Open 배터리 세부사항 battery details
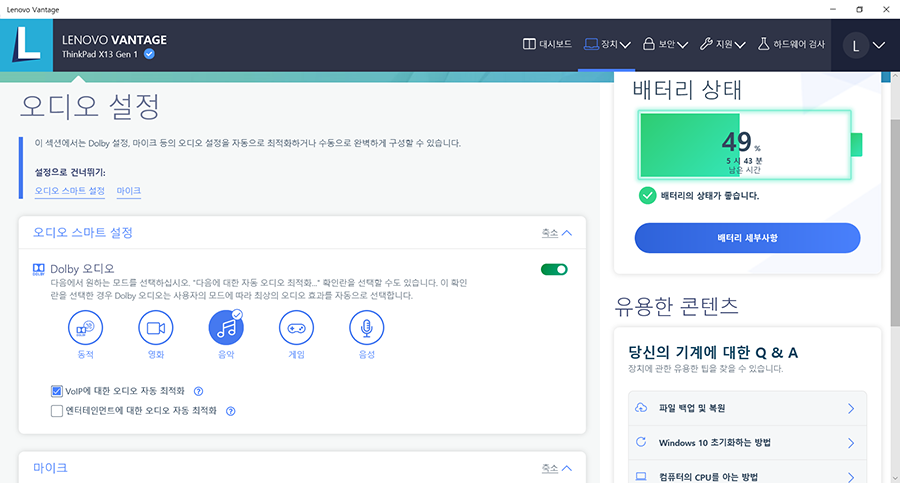Screen dimensions: 900x483 [747, 238]
